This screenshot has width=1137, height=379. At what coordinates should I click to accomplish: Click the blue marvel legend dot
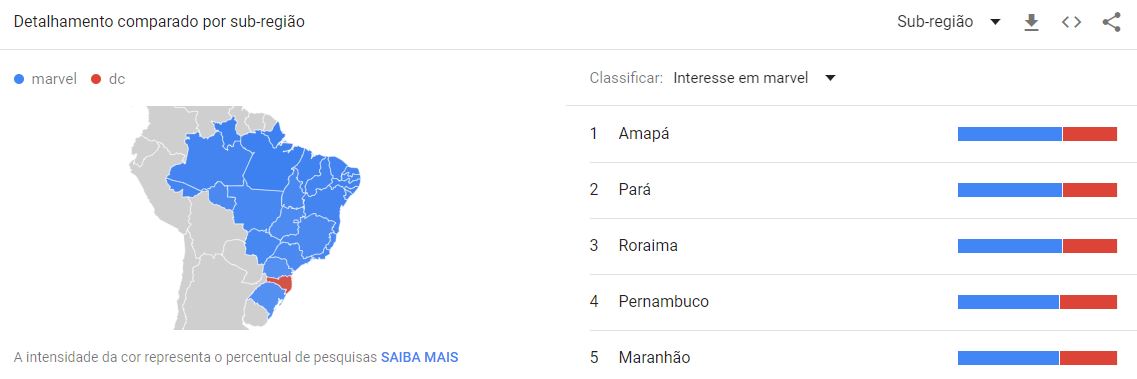(x=20, y=79)
